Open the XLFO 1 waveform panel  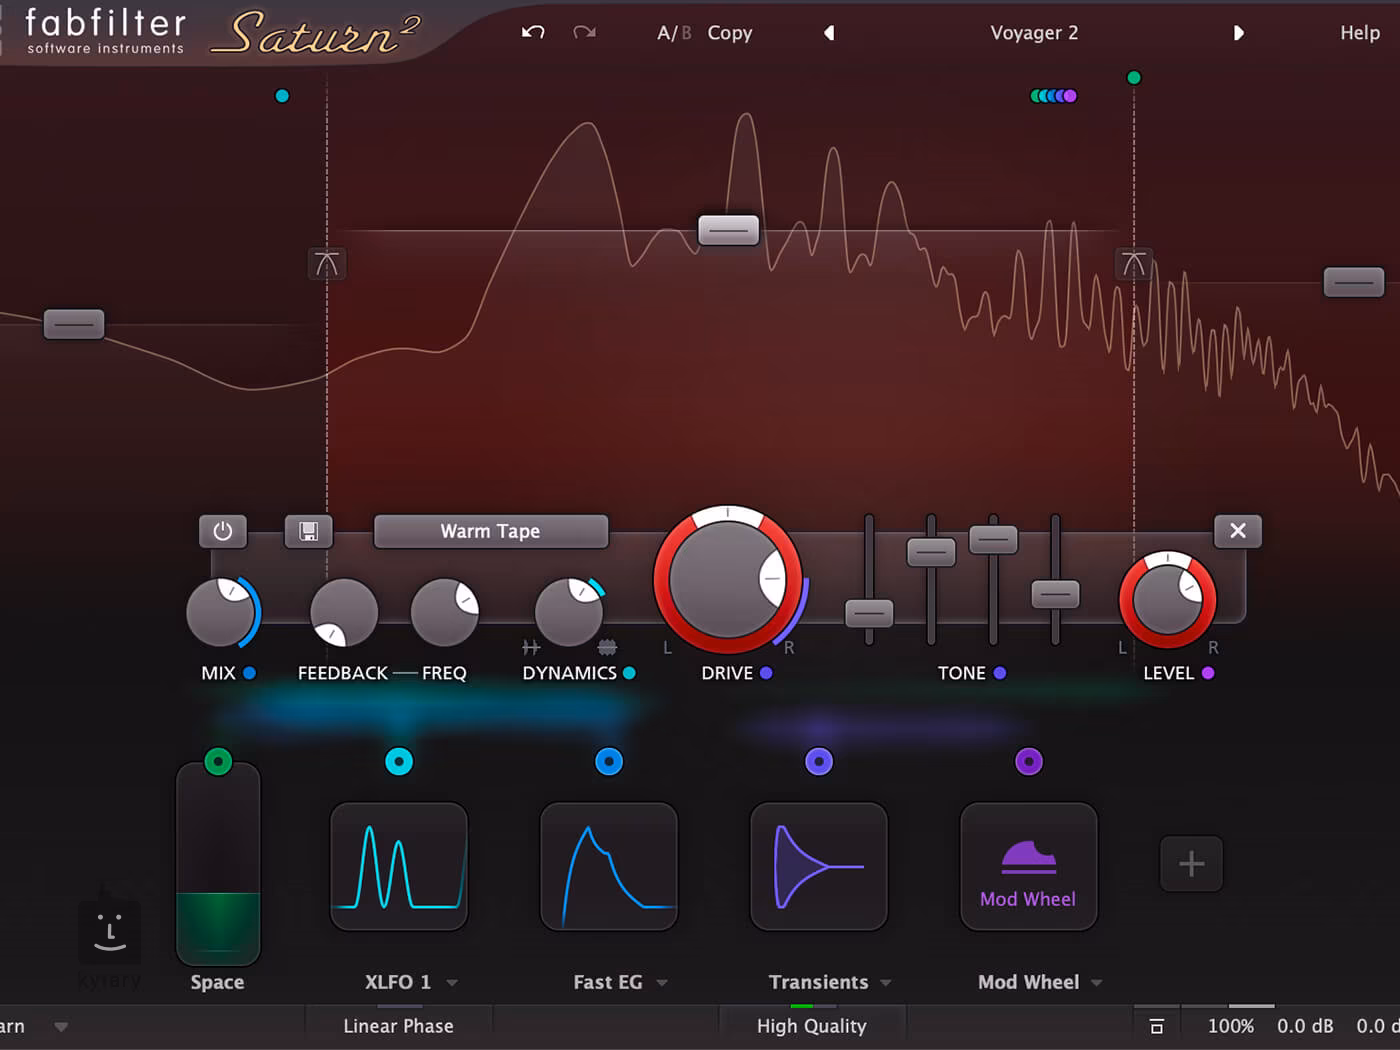tap(399, 866)
